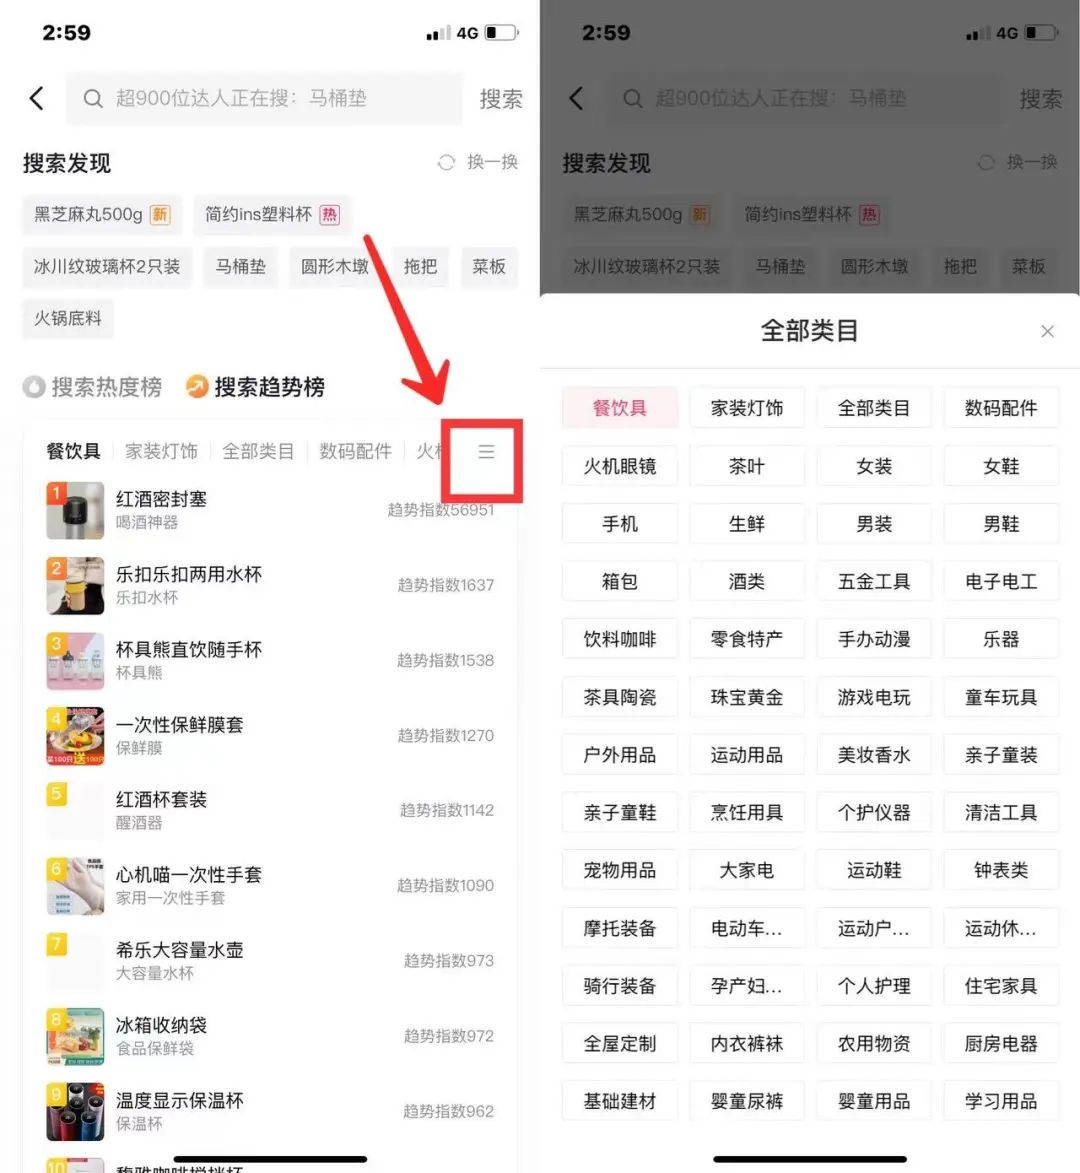Close the 全部类目 panel via X icon
Screen dimensions: 1080x1173
point(1047,331)
